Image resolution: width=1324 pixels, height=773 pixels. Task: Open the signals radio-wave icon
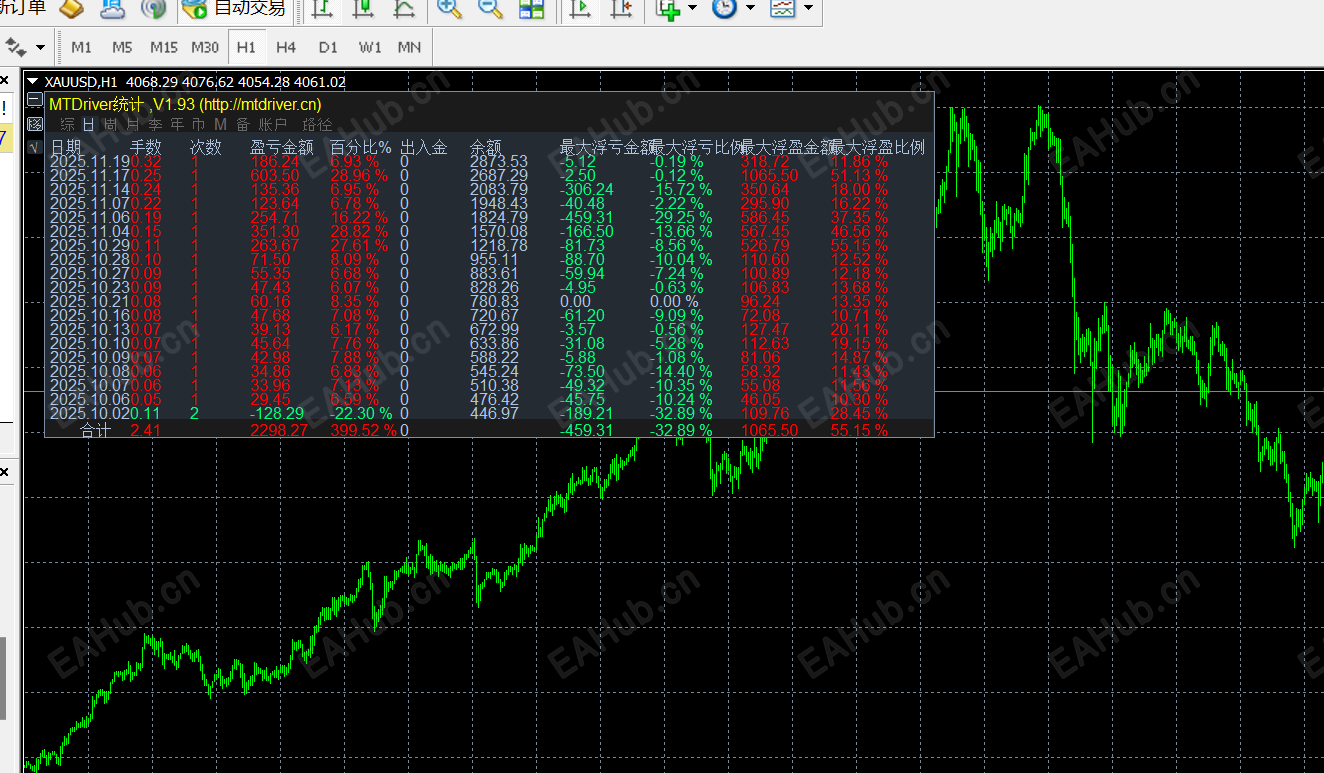pos(153,9)
